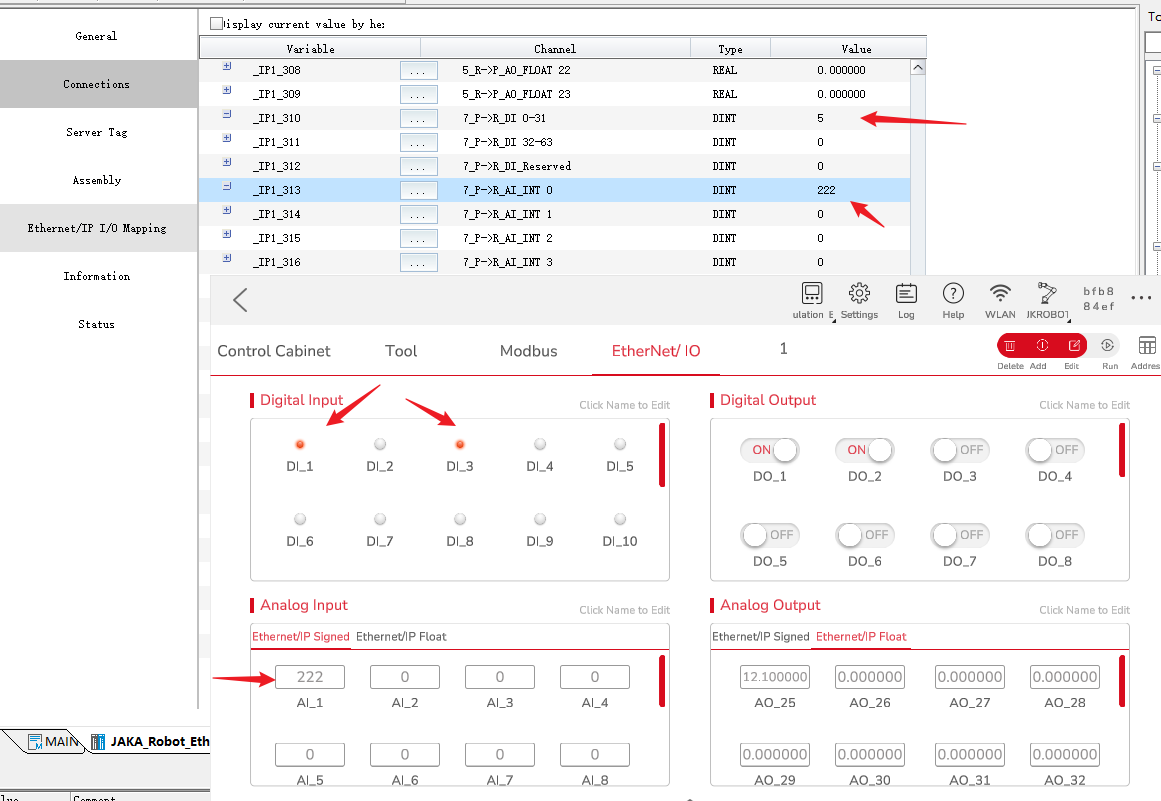Image resolution: width=1161 pixels, height=801 pixels.
Task: Click the AI_1 input field showing 222
Action: (x=309, y=677)
